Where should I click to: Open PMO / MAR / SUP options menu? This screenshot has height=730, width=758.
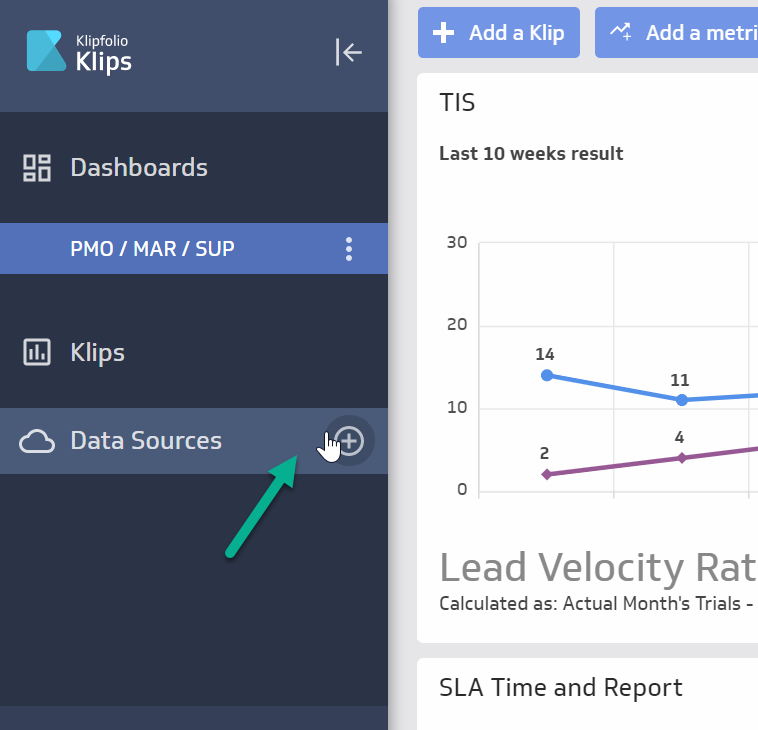coord(348,248)
